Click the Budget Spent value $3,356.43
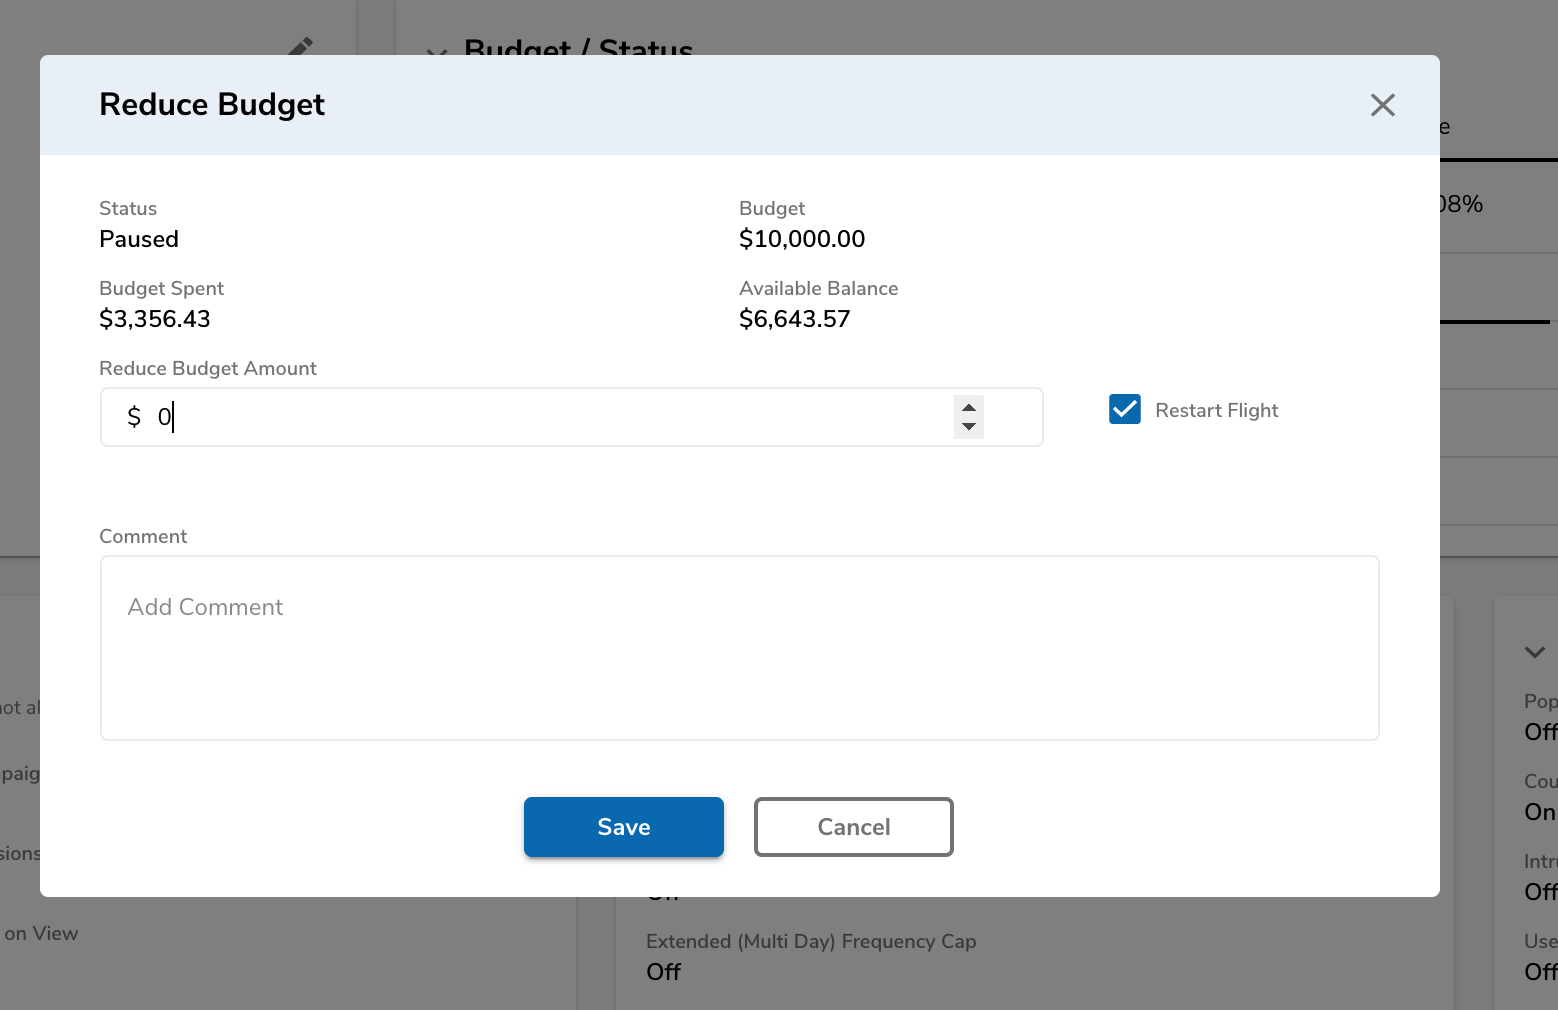Screen dimensions: 1558x1010 click(x=155, y=319)
